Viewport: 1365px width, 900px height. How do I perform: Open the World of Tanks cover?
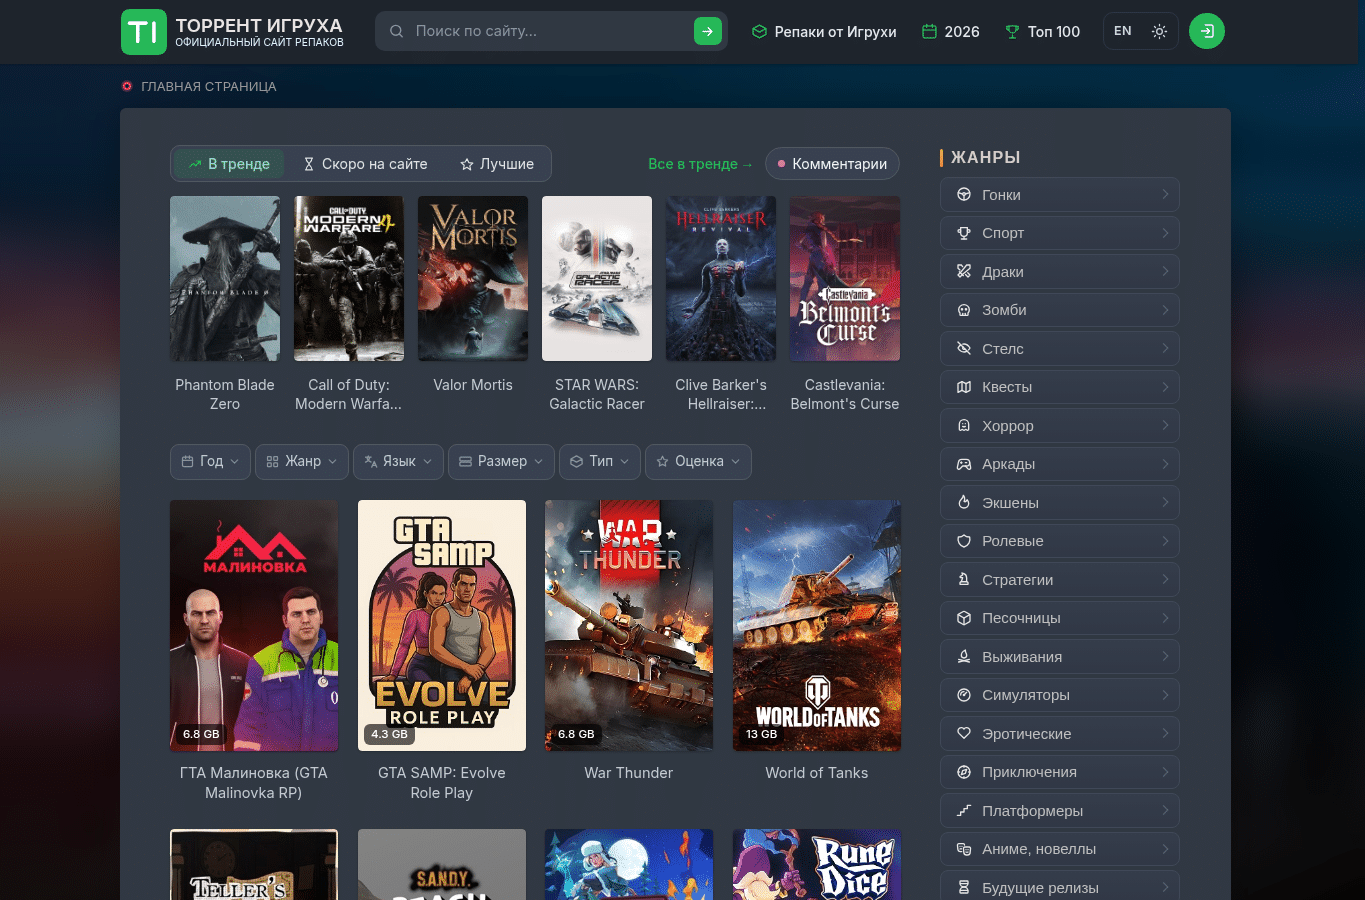pos(817,626)
